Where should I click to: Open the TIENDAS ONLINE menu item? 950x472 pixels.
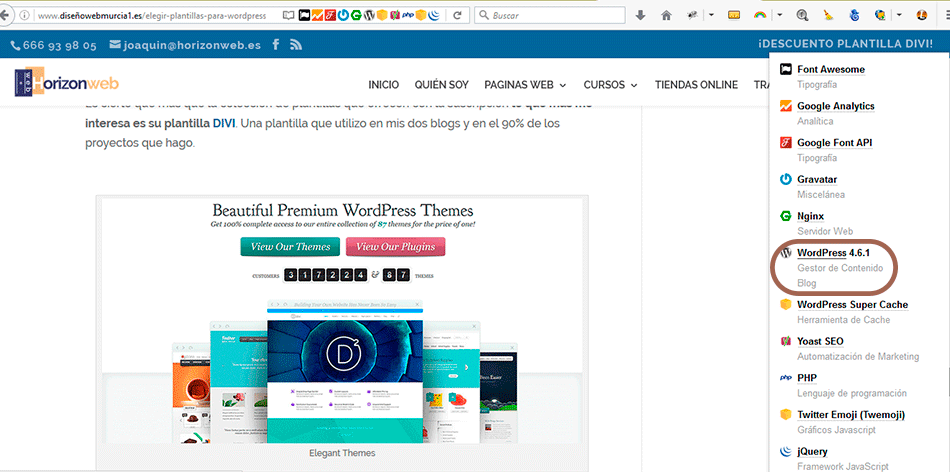click(696, 85)
